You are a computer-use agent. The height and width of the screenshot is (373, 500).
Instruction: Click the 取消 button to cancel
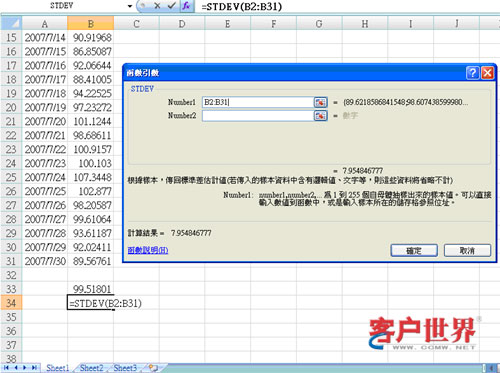(467, 250)
